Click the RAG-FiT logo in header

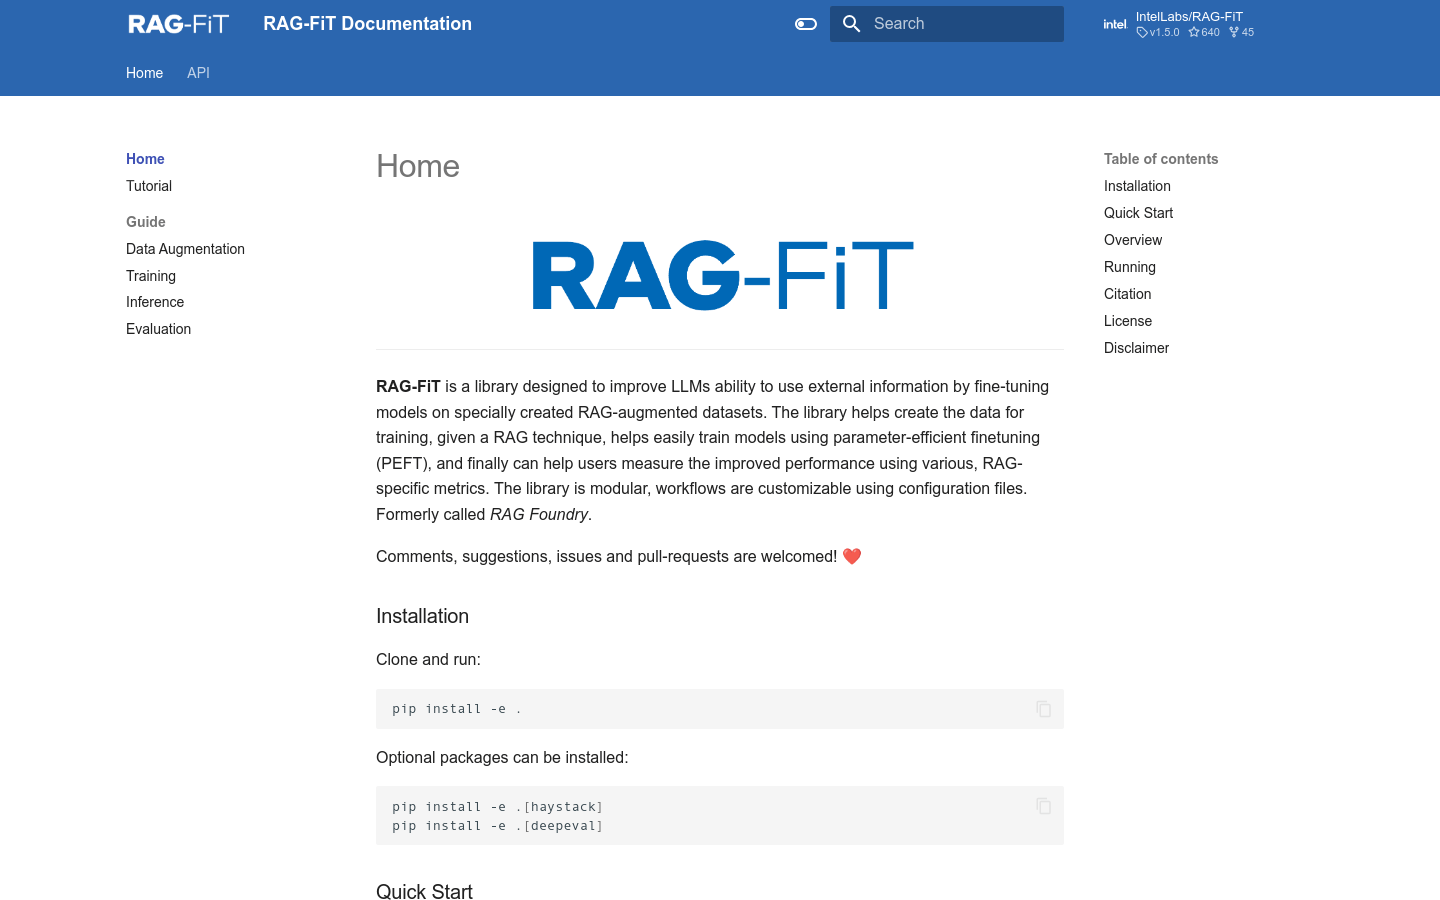[179, 24]
